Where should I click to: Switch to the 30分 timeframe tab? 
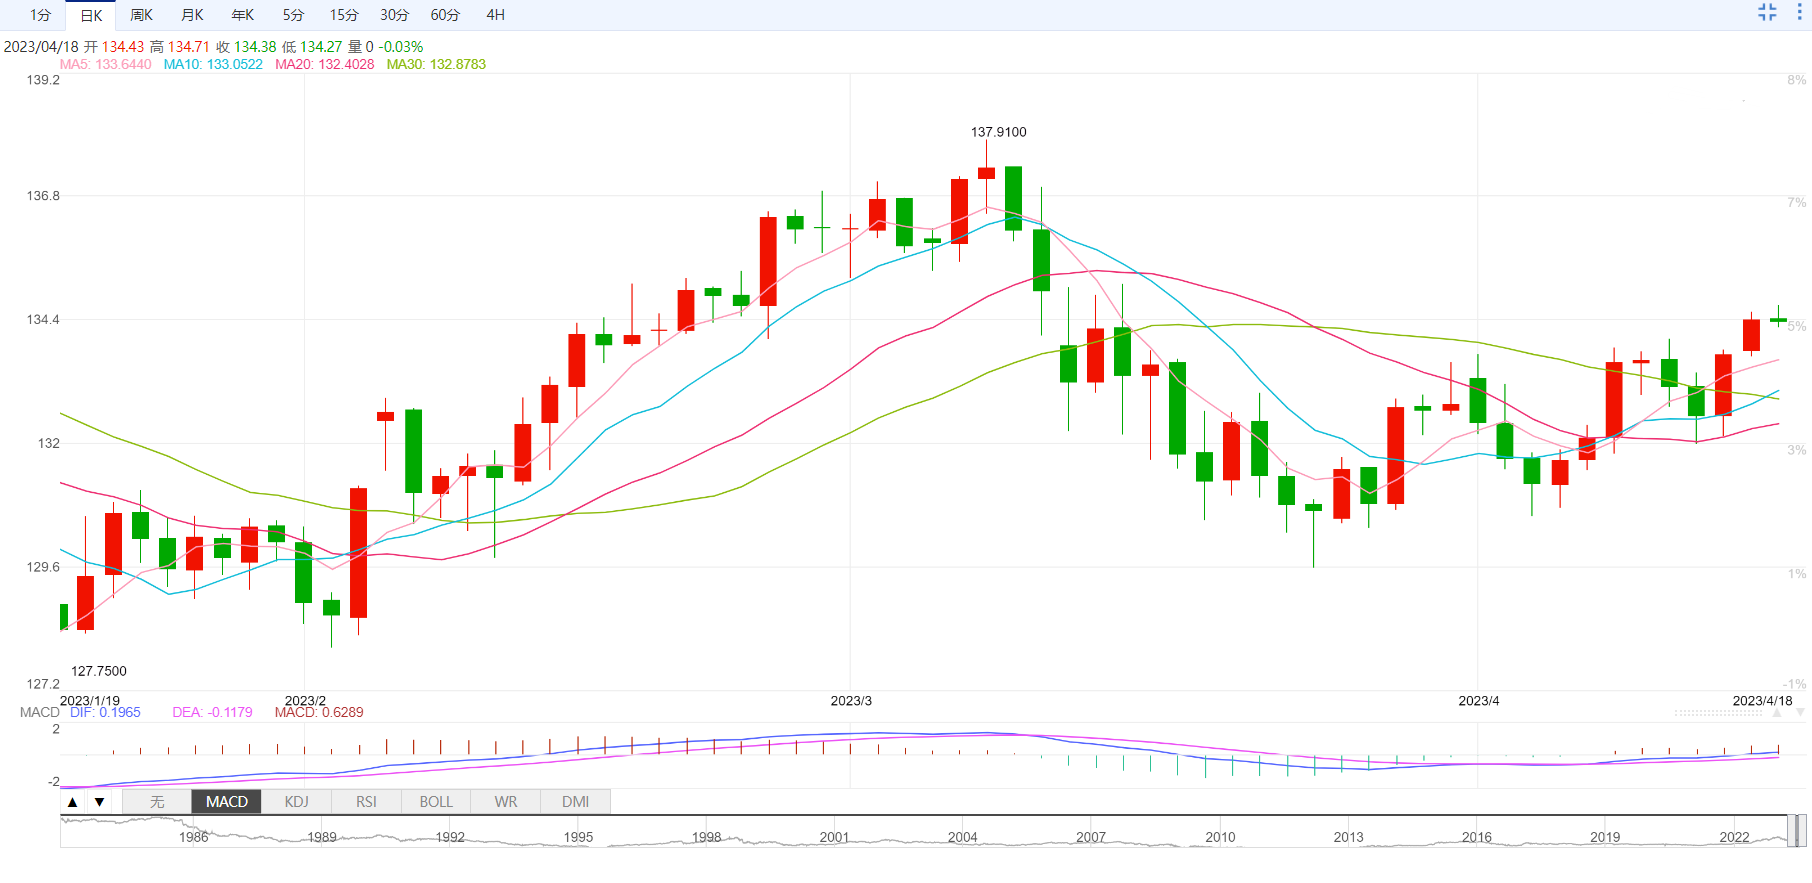click(395, 15)
